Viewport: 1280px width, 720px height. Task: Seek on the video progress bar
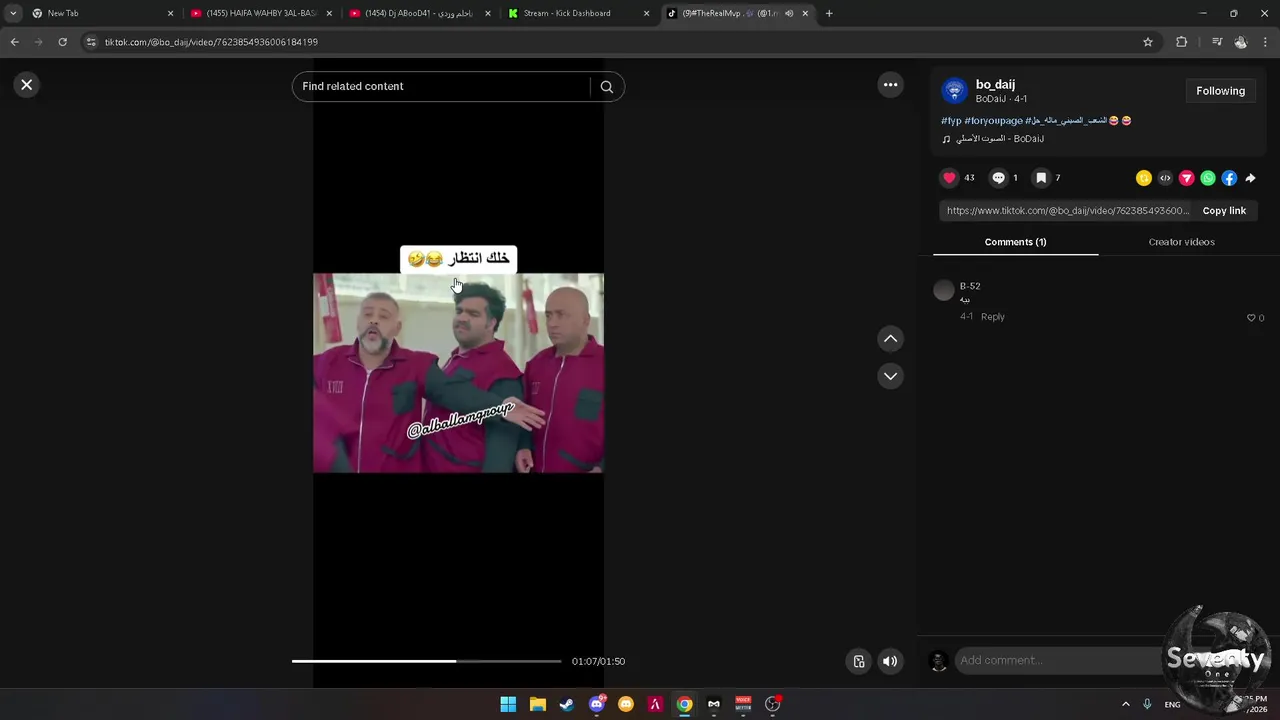[426, 661]
